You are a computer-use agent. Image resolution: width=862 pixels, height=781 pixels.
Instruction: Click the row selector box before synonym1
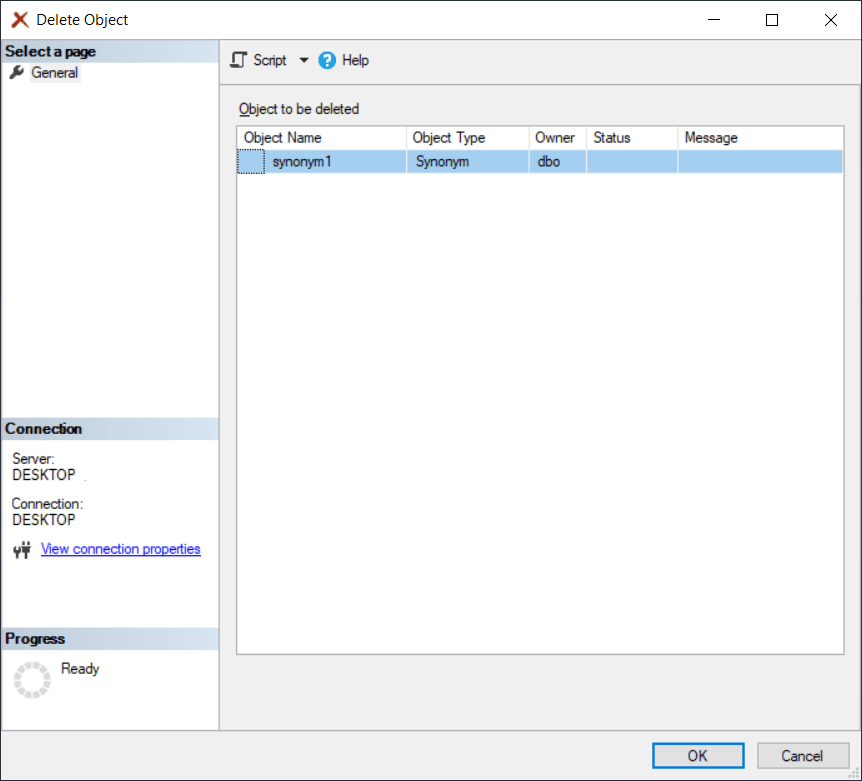click(251, 162)
